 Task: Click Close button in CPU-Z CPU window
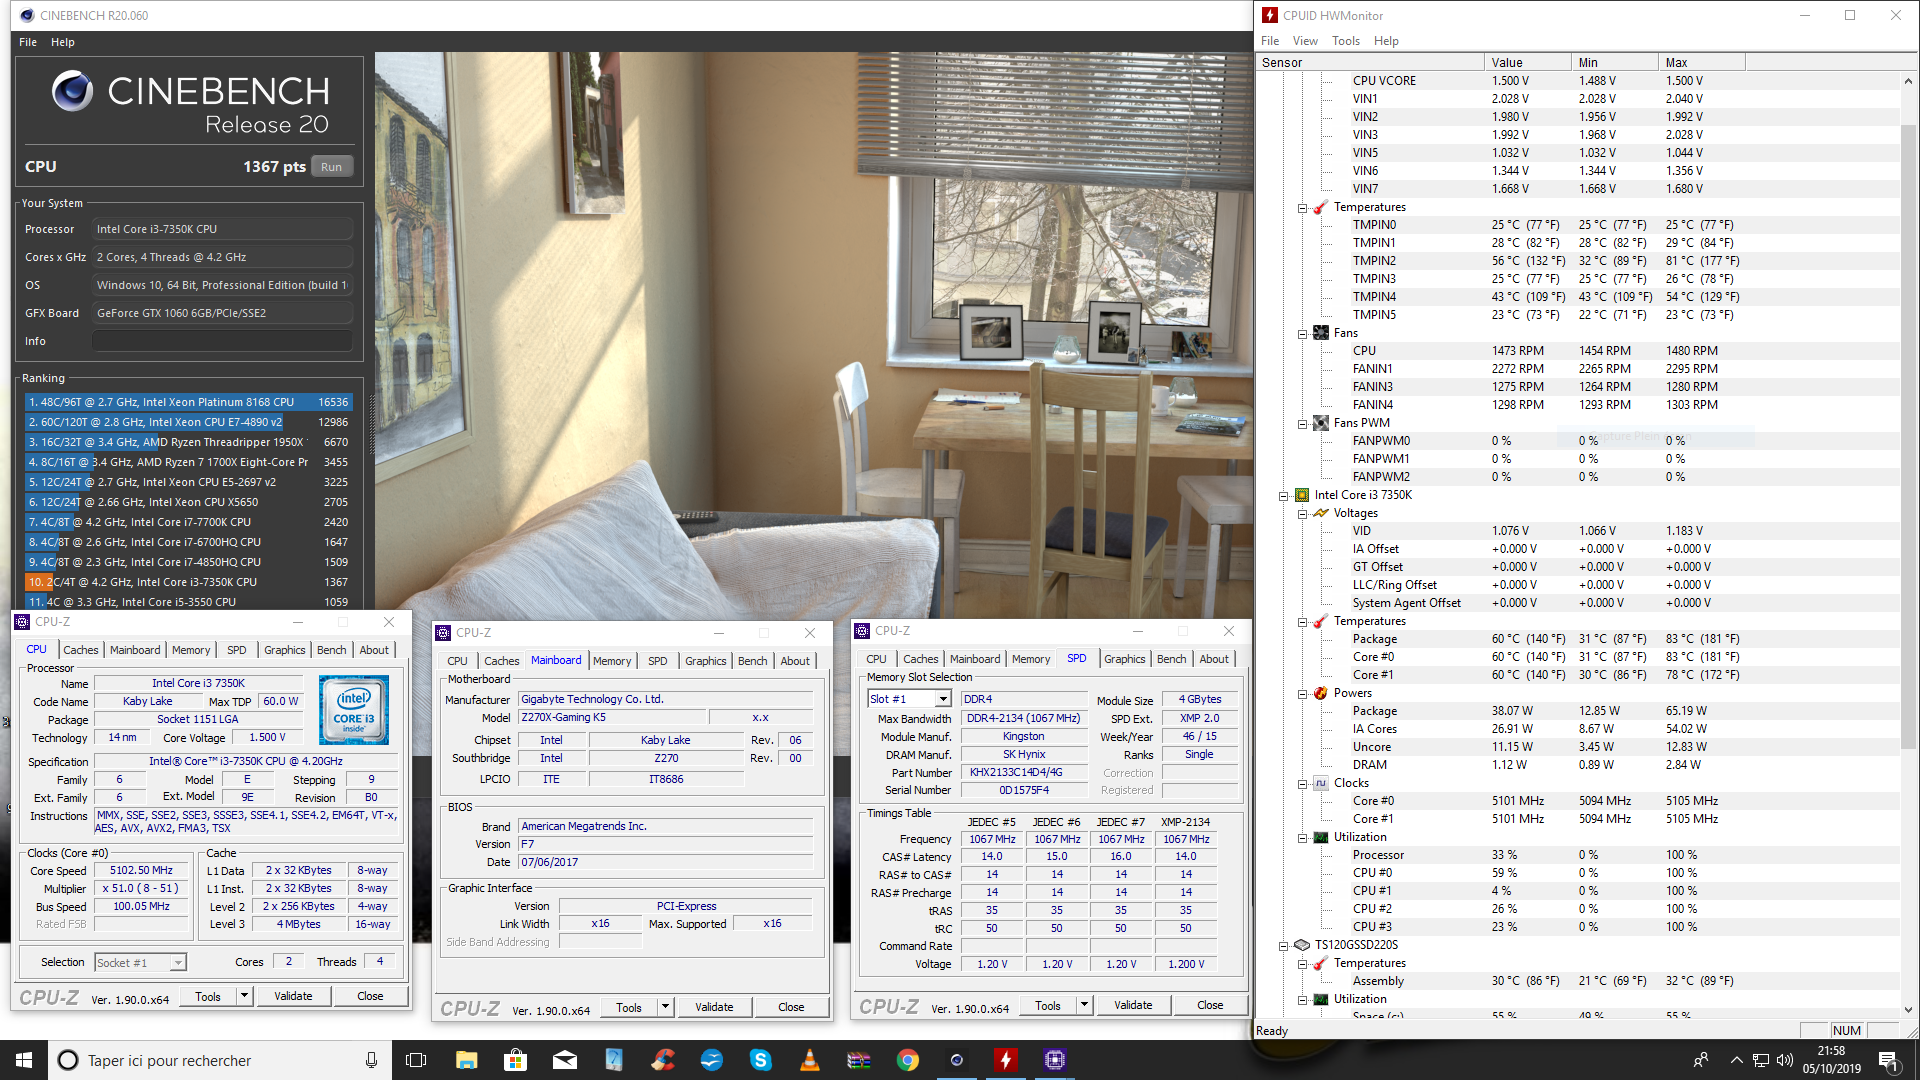[370, 996]
